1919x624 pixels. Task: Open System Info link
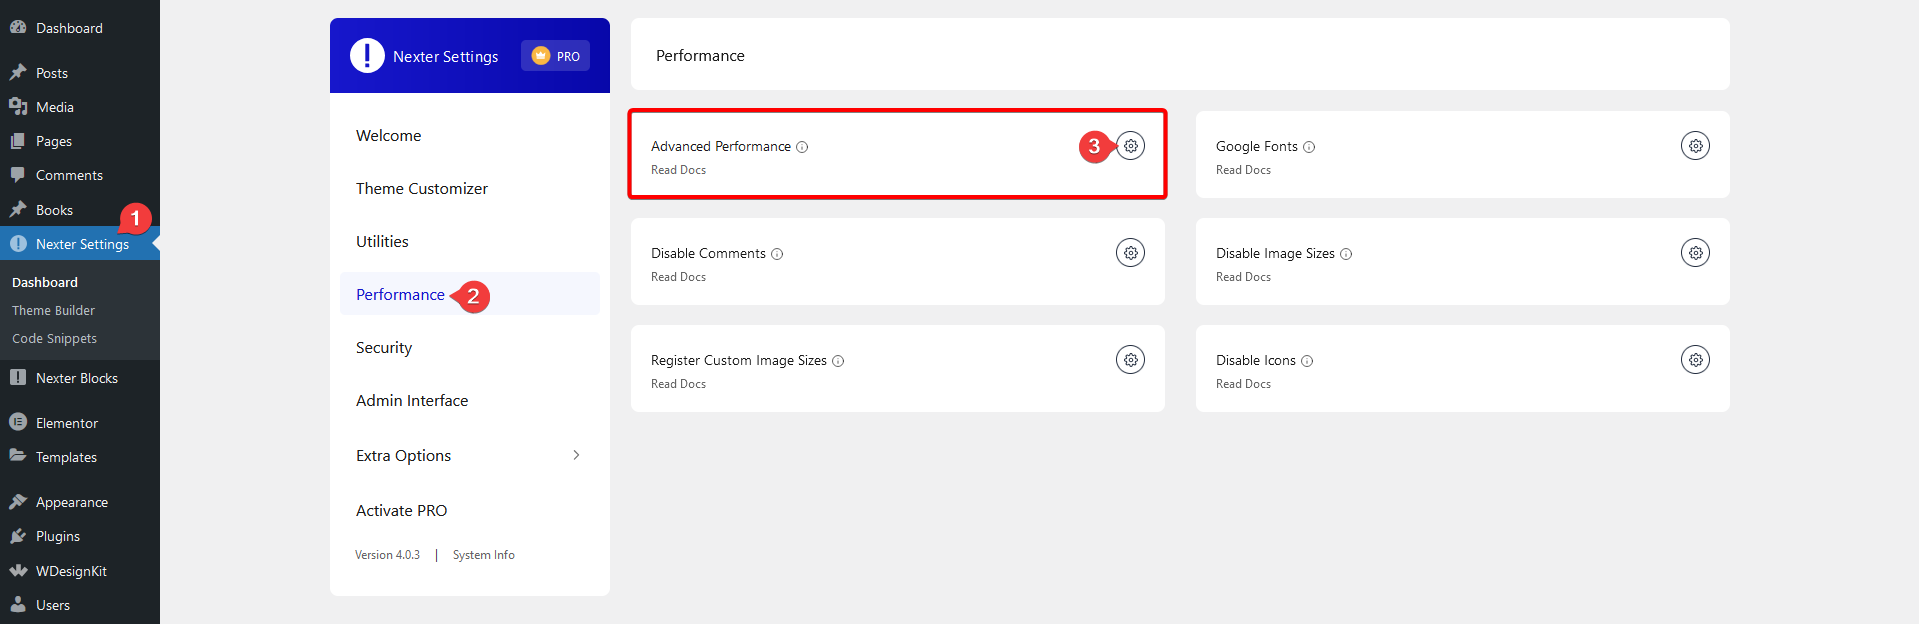pos(484,555)
